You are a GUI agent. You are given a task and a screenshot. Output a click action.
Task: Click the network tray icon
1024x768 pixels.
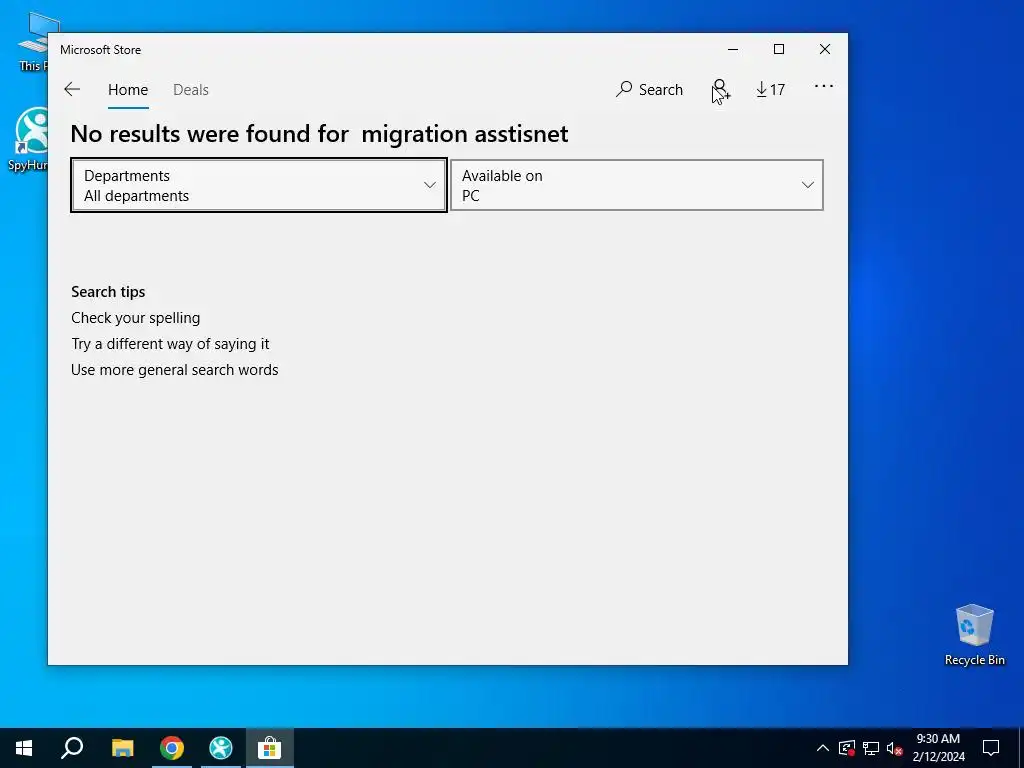coord(871,748)
